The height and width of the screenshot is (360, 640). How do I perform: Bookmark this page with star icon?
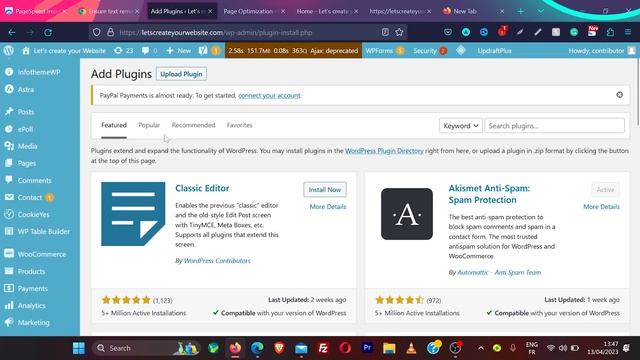pos(399,32)
